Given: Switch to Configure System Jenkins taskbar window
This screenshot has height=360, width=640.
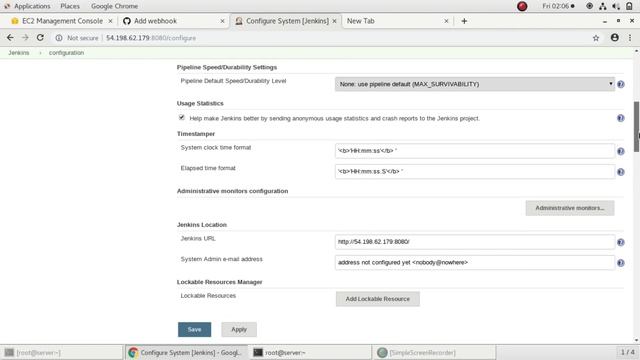Looking at the screenshot, I should [187, 353].
